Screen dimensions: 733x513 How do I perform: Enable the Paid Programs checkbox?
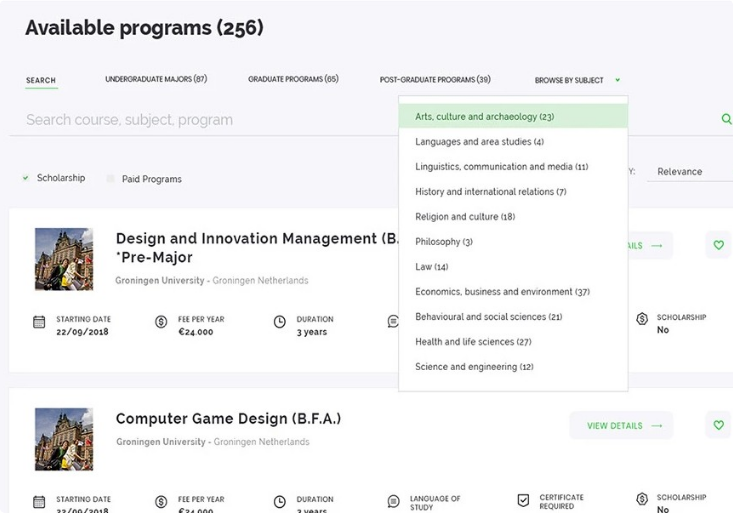pyautogui.click(x=111, y=179)
